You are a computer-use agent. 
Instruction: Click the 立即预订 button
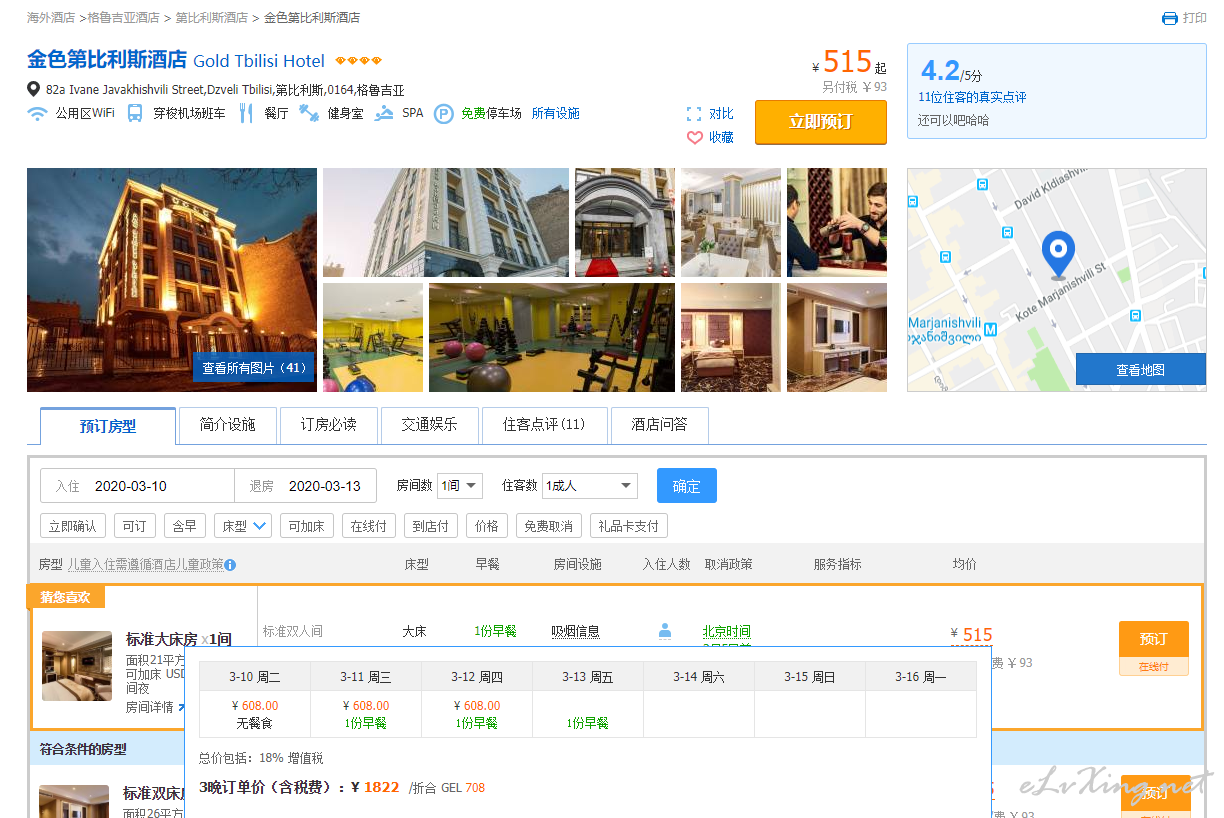click(821, 122)
